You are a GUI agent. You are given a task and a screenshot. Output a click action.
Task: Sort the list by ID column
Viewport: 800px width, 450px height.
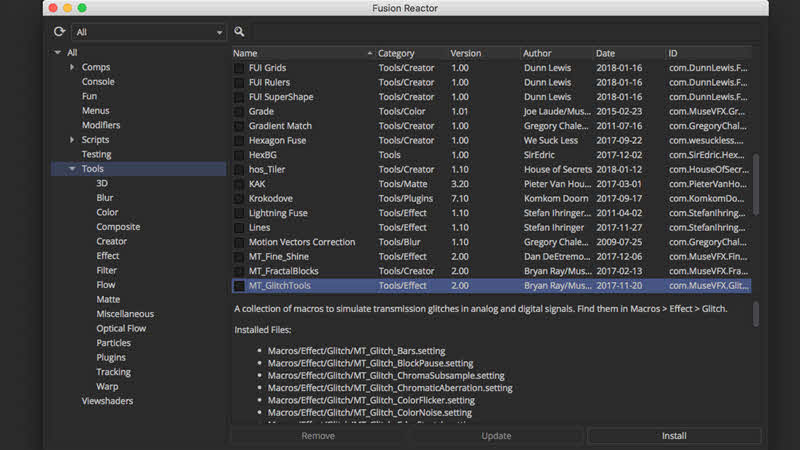tap(709, 53)
